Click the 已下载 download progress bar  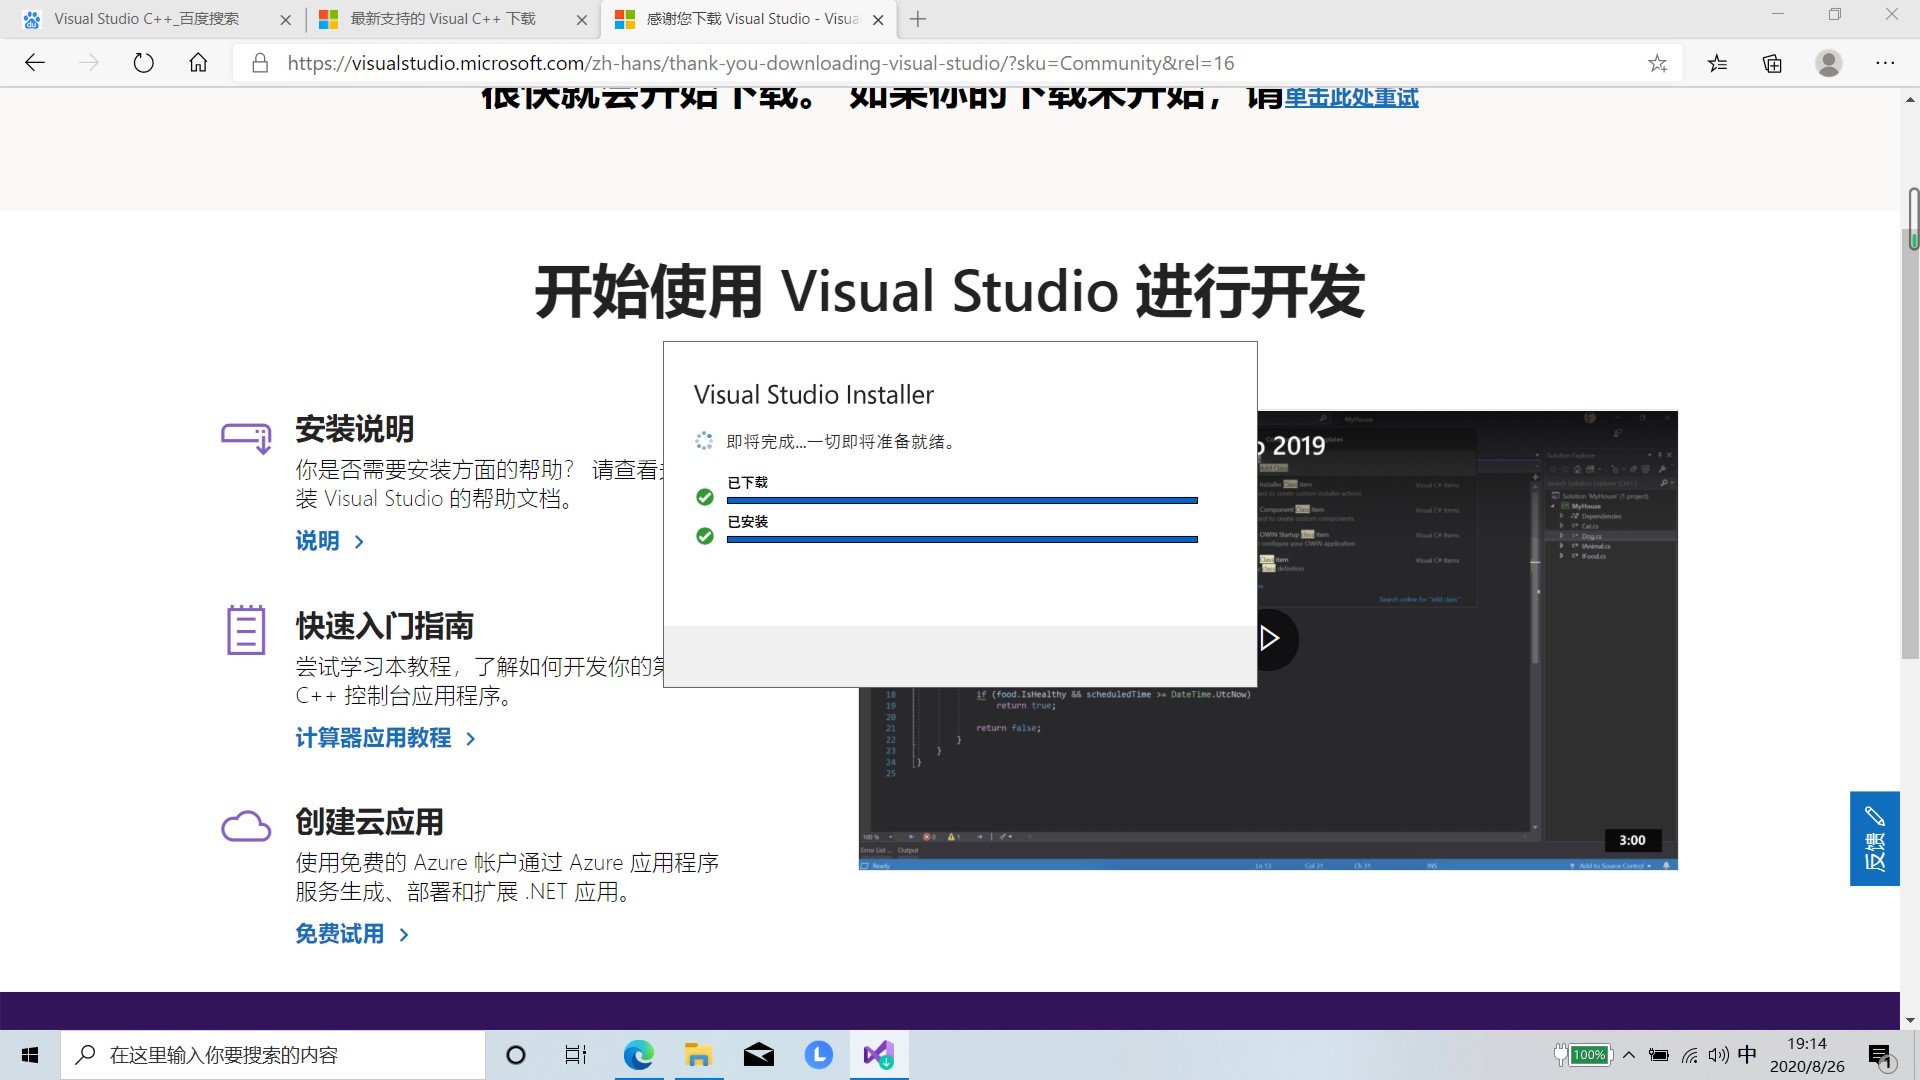962,500
